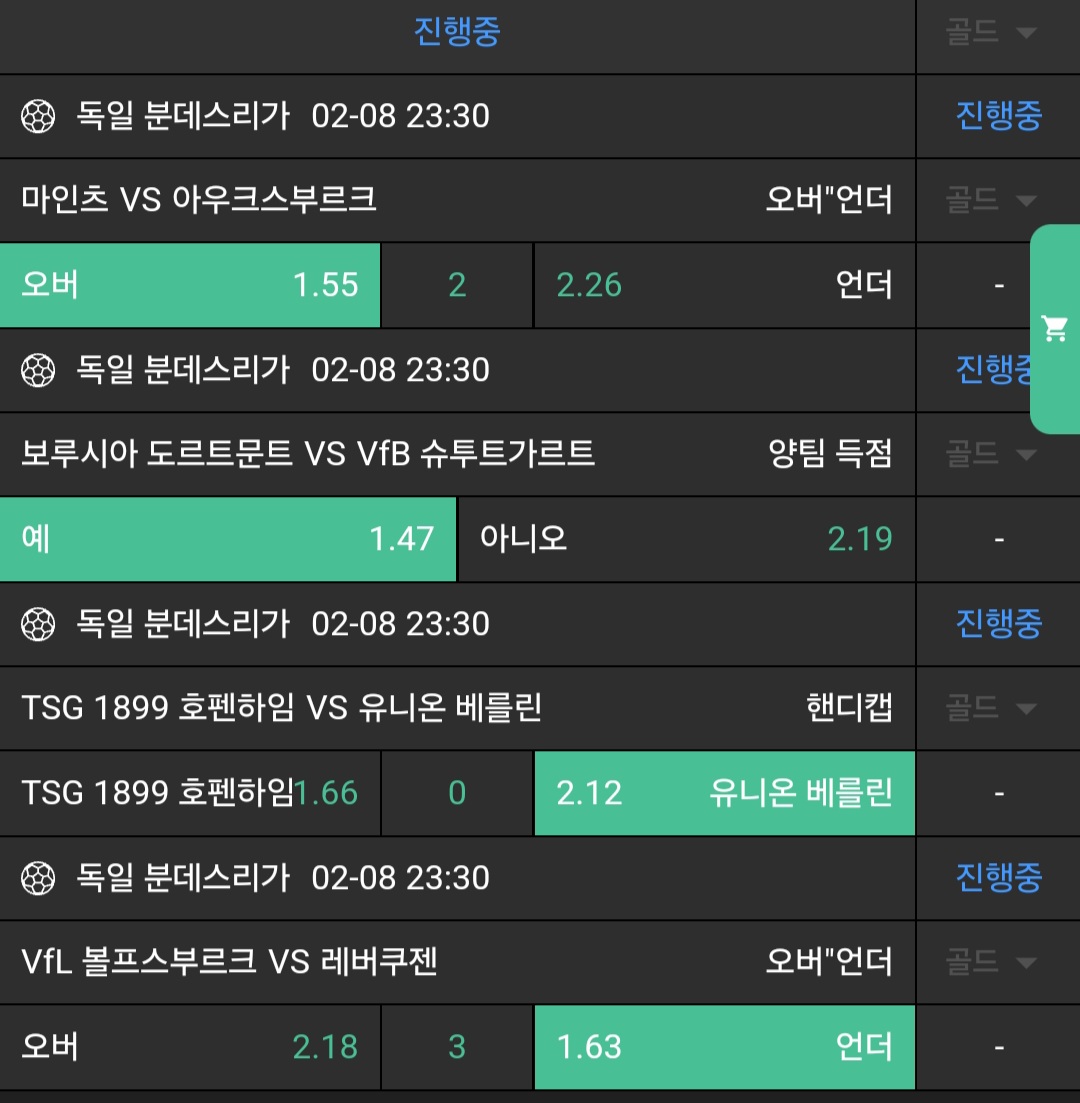Expand 골드 dropdown on Wolfsburg match row

click(990, 963)
